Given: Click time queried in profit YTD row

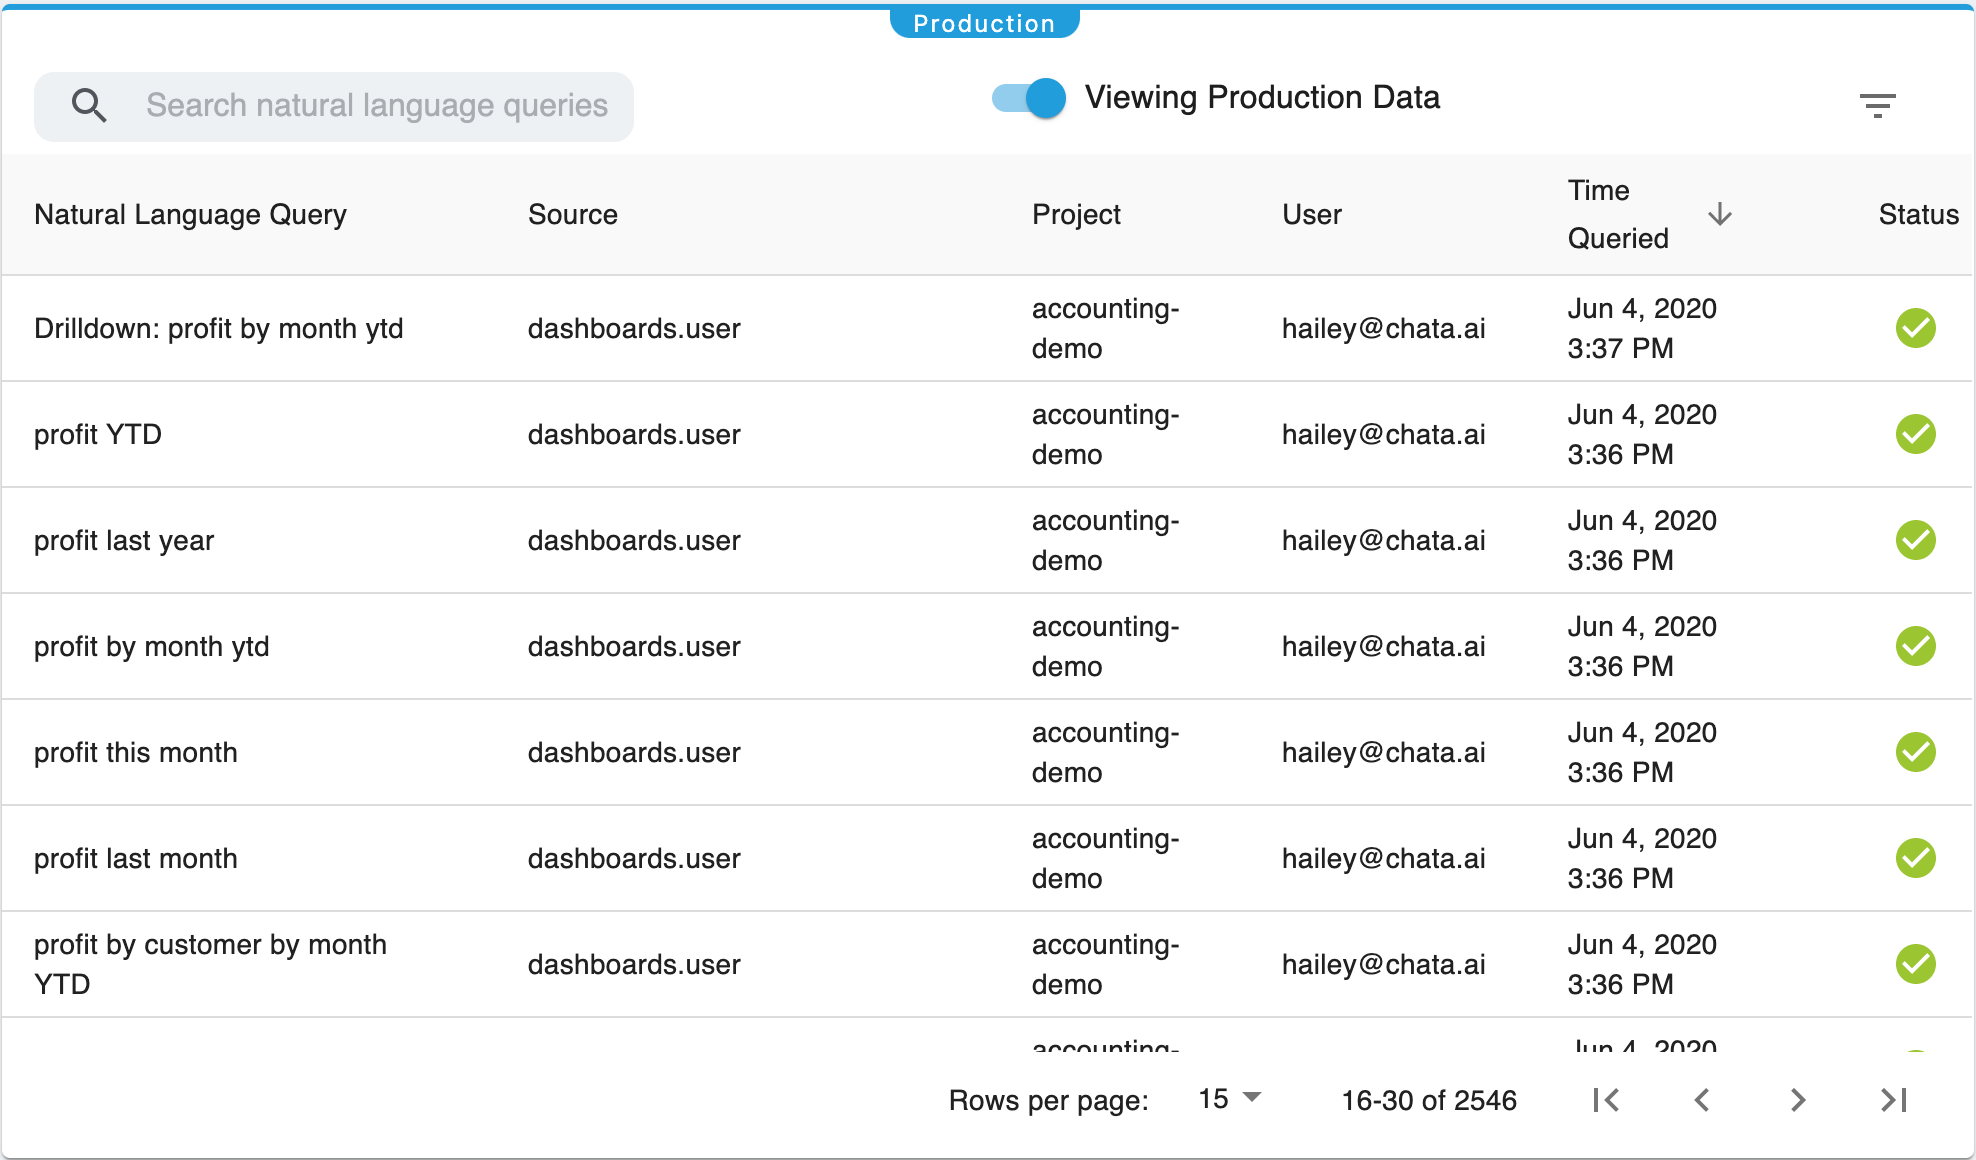Looking at the screenshot, I should [1642, 434].
